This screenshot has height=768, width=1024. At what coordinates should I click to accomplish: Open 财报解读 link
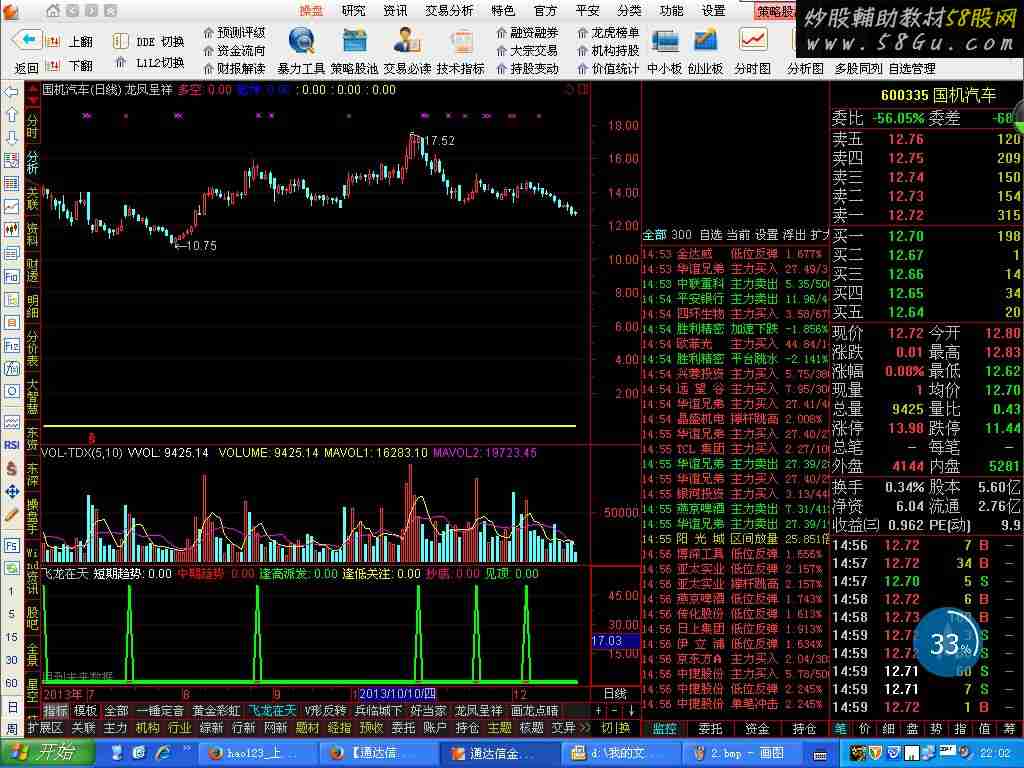tap(234, 68)
